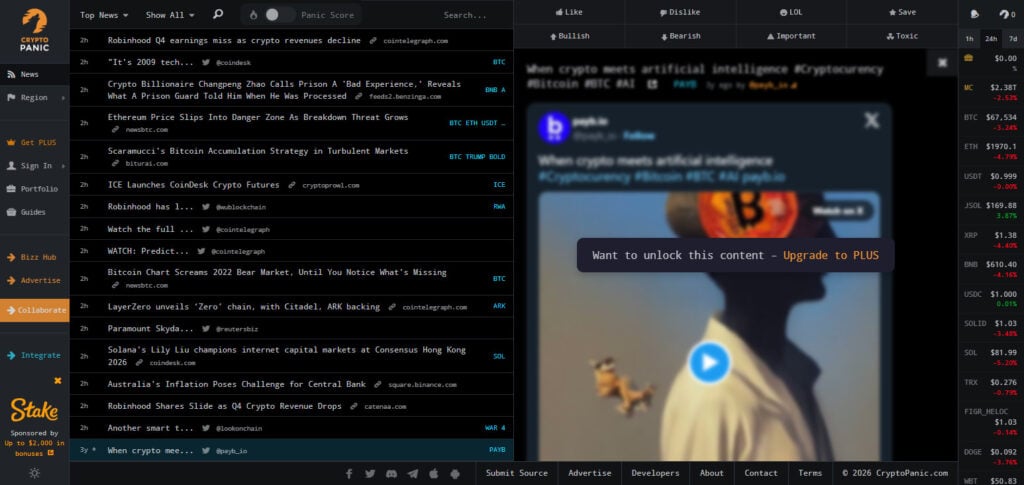
Task: Save the current post
Action: [902, 12]
